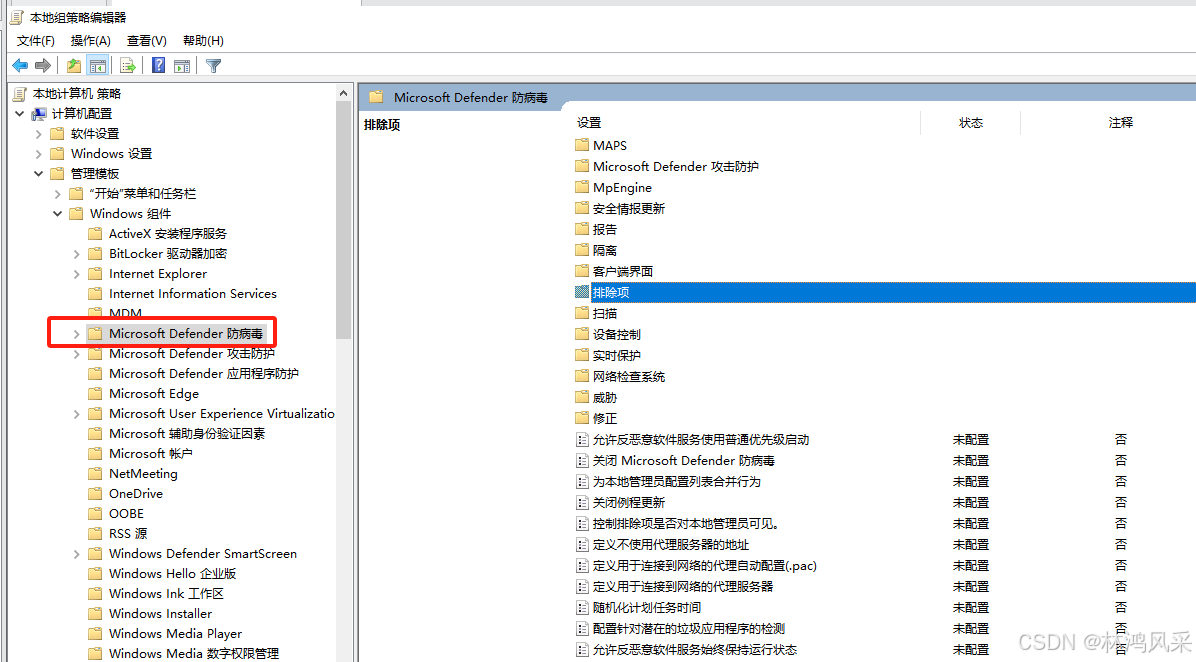
Task: Collapse the 管理模板 node
Action: [x=39, y=174]
